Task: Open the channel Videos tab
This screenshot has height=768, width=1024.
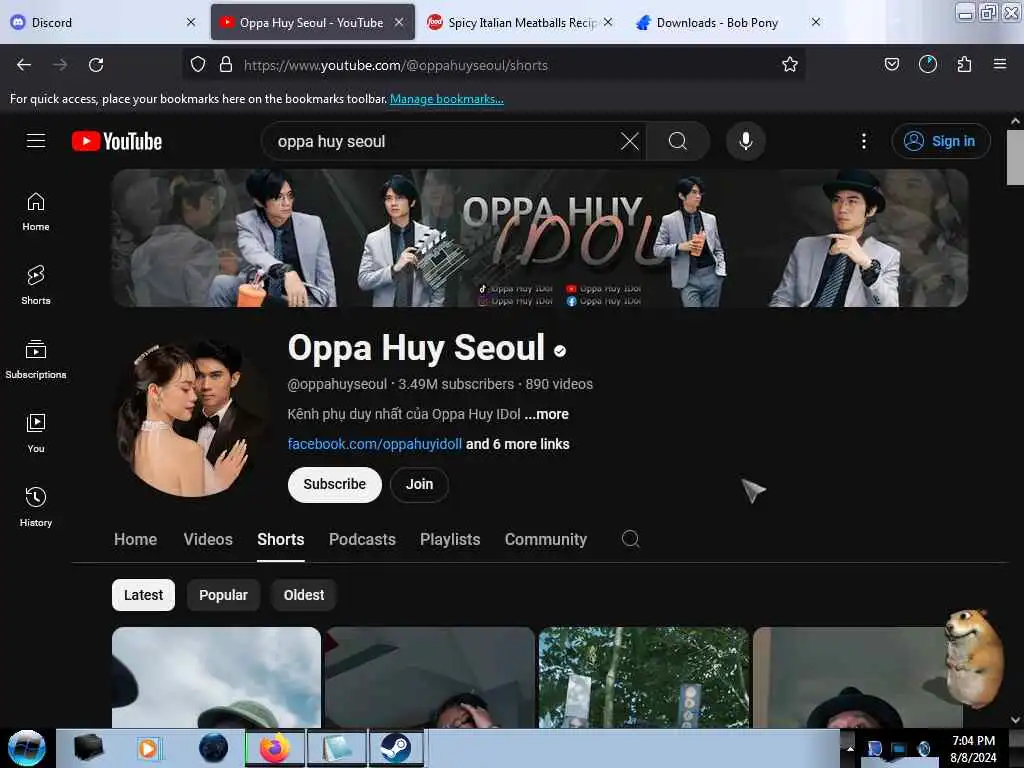Action: [208, 539]
